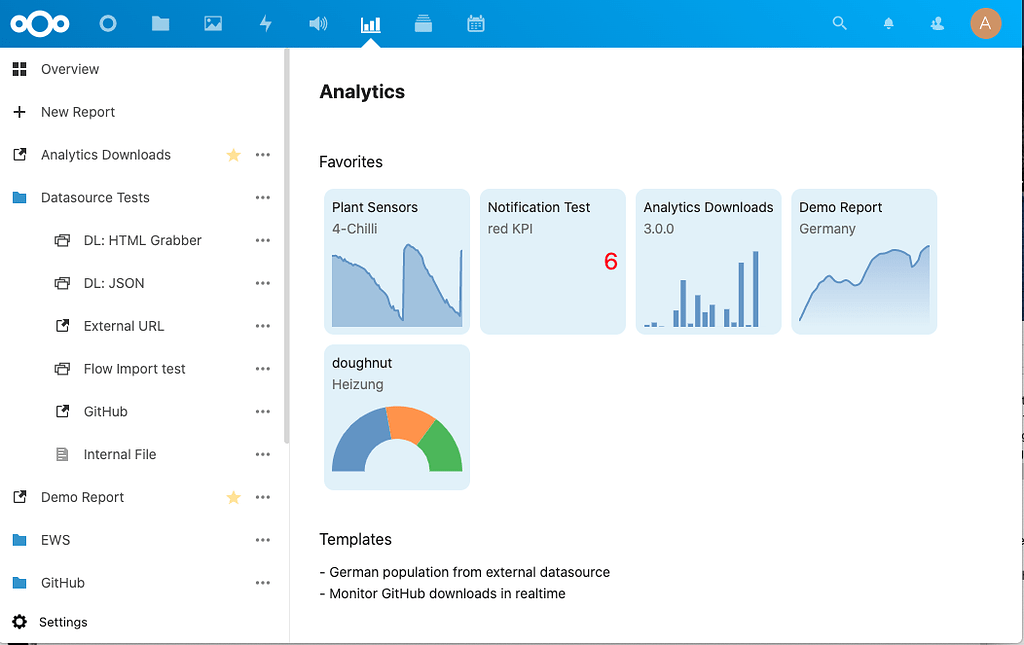The image size is (1024, 645).
Task: Open the German population template link
Action: click(468, 571)
